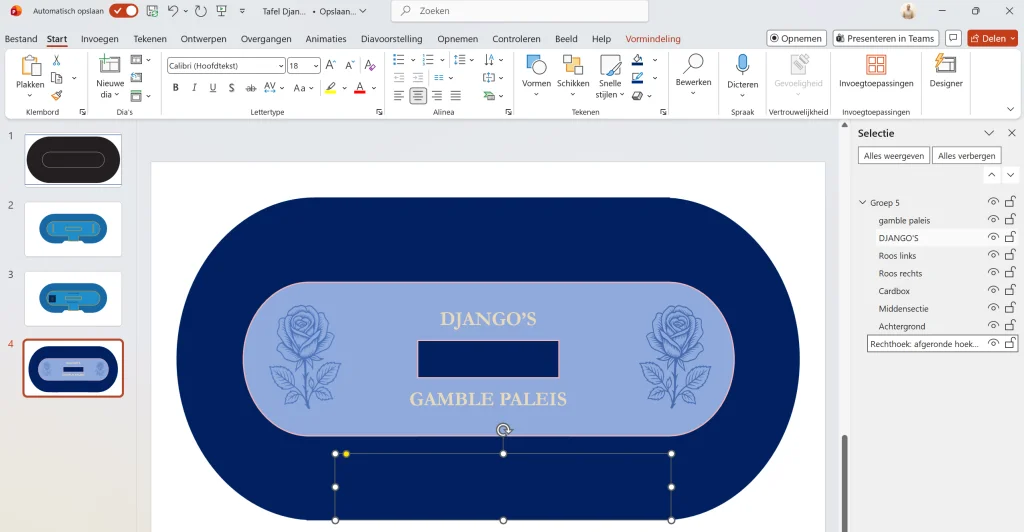The height and width of the screenshot is (532, 1024).
Task: Start presentation from beginning icon
Action: (221, 11)
